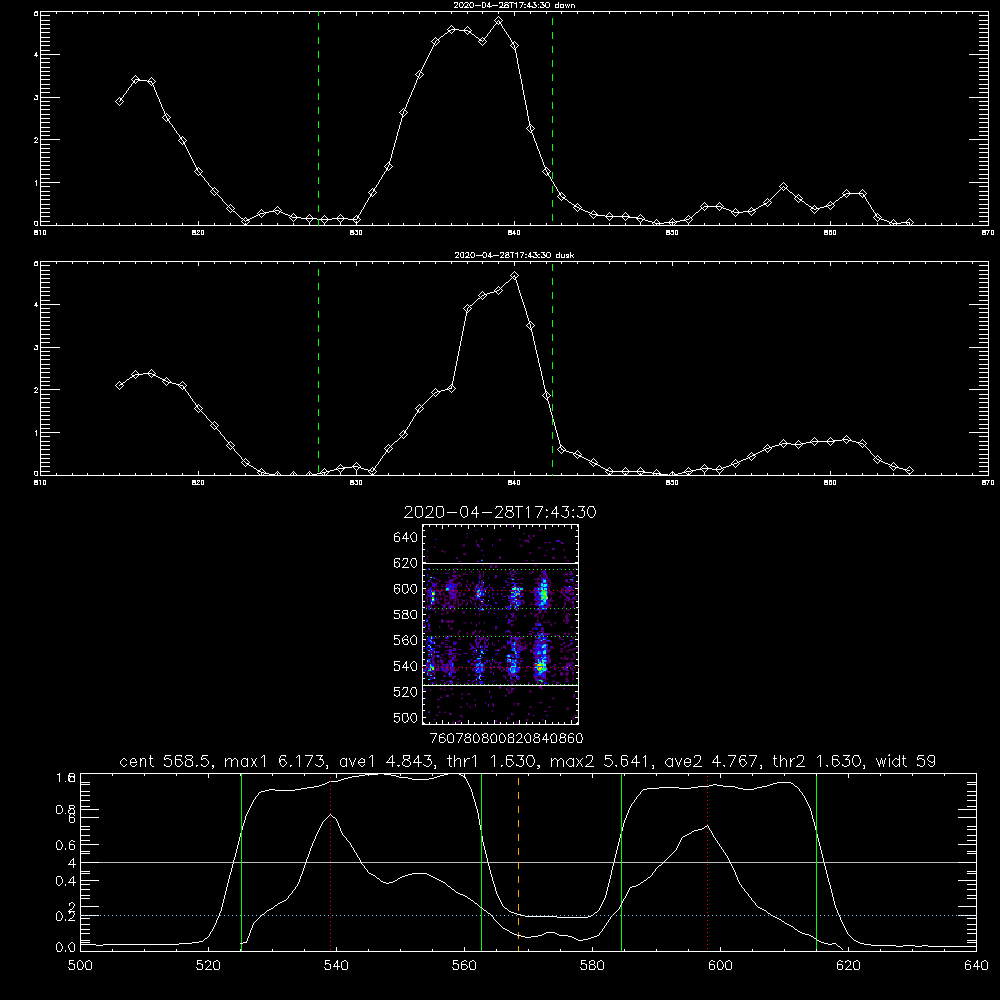Click the '620' y-axis label beside the spectral image
The height and width of the screenshot is (1000, 1000).
(x=405, y=563)
